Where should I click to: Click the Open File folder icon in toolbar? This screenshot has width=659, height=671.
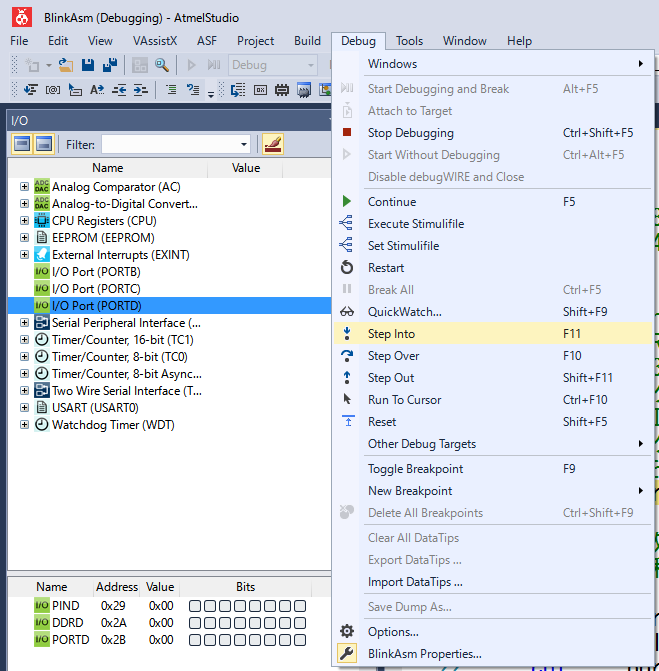pos(65,65)
